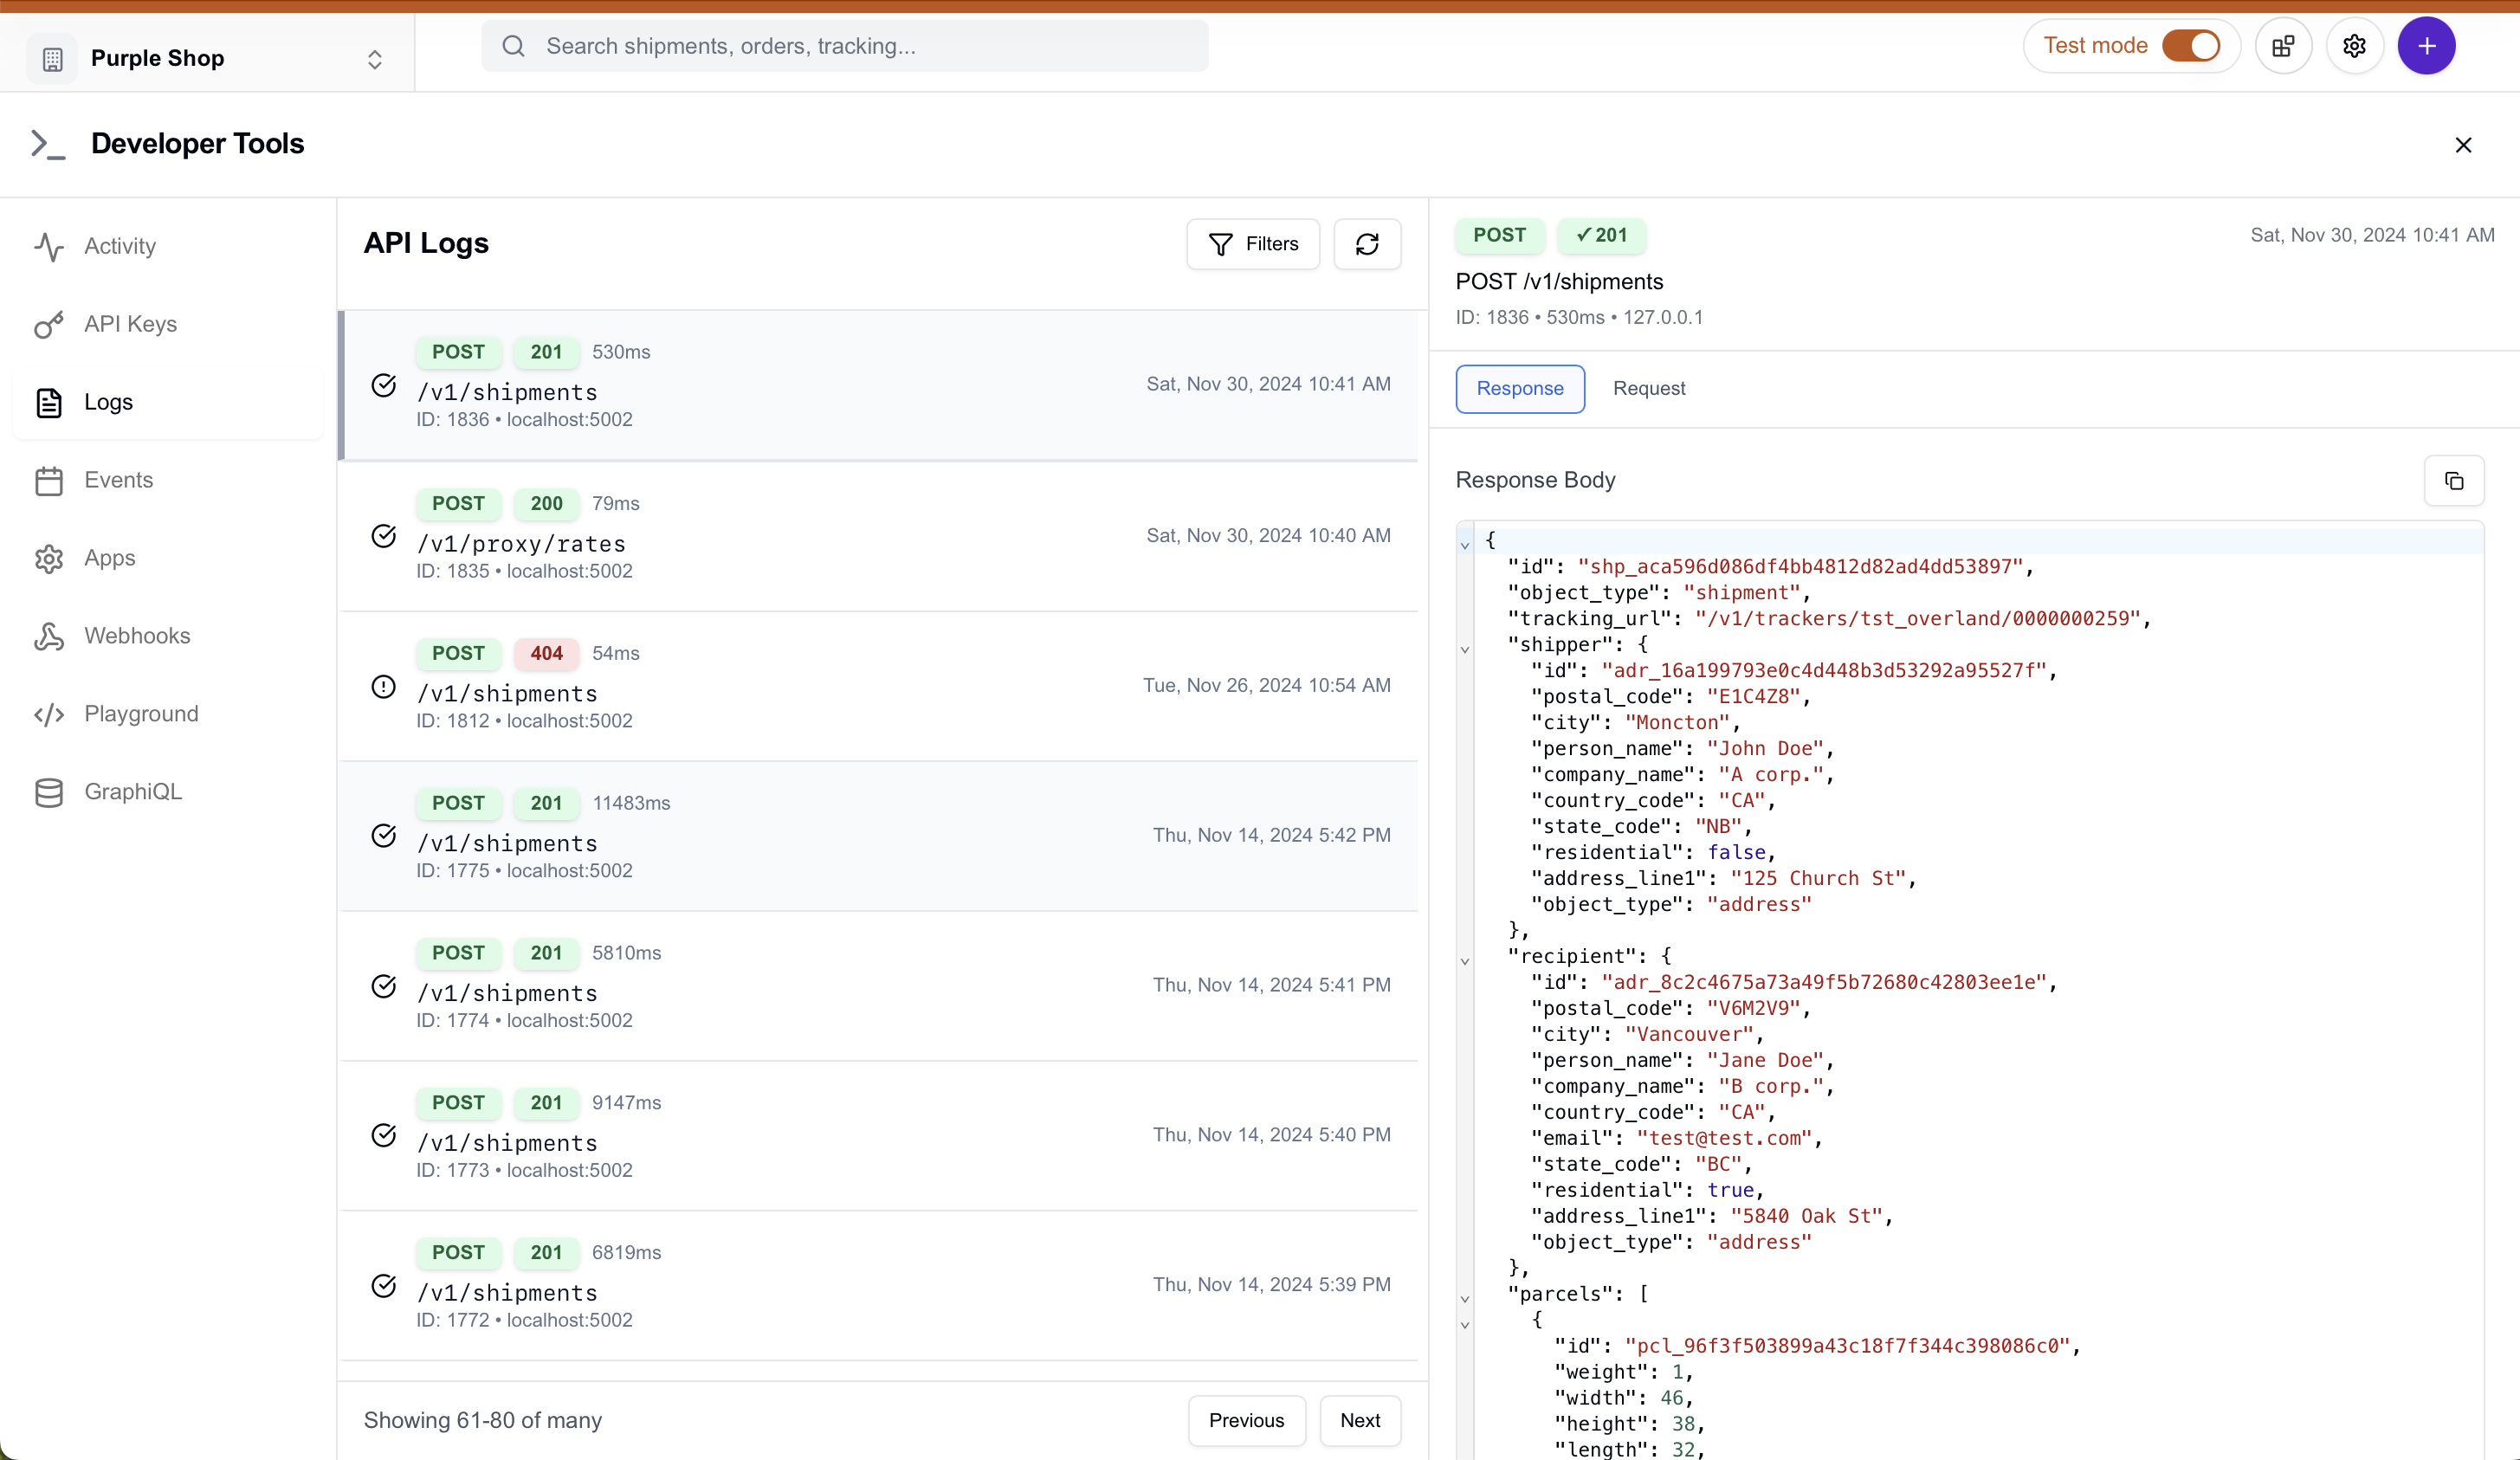This screenshot has height=1460, width=2520.
Task: Refresh the API Logs list
Action: coord(1367,243)
